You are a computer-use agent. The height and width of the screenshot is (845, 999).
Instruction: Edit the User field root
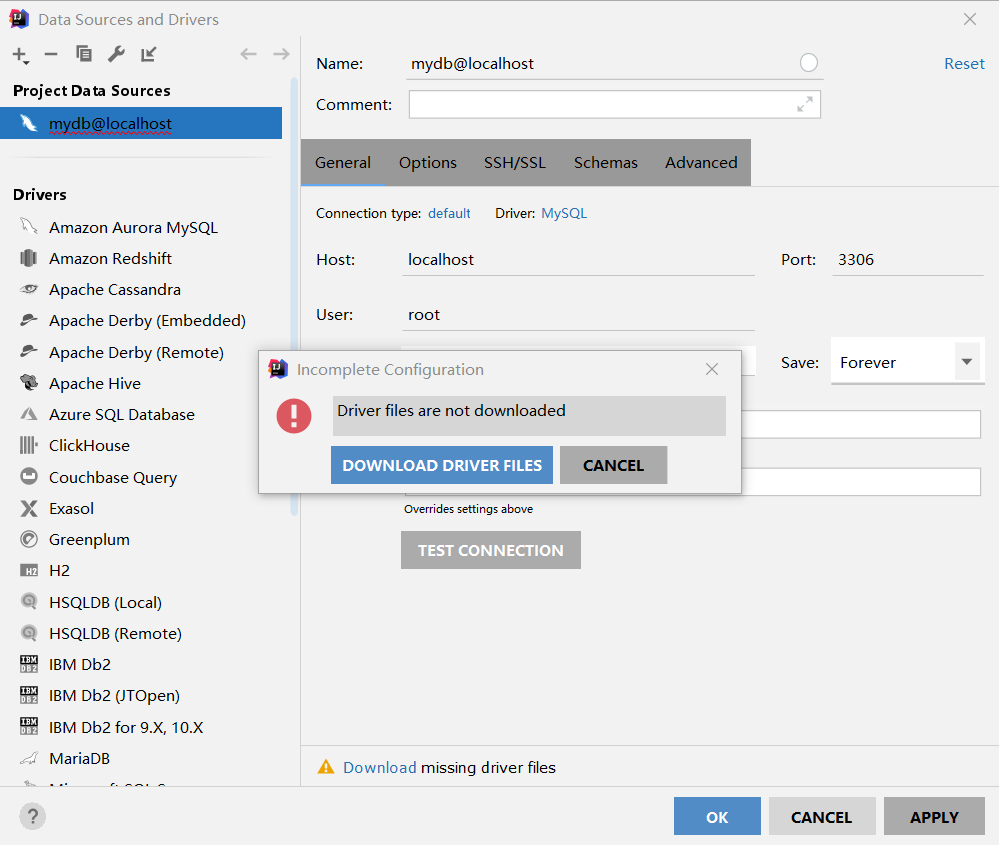click(x=579, y=314)
